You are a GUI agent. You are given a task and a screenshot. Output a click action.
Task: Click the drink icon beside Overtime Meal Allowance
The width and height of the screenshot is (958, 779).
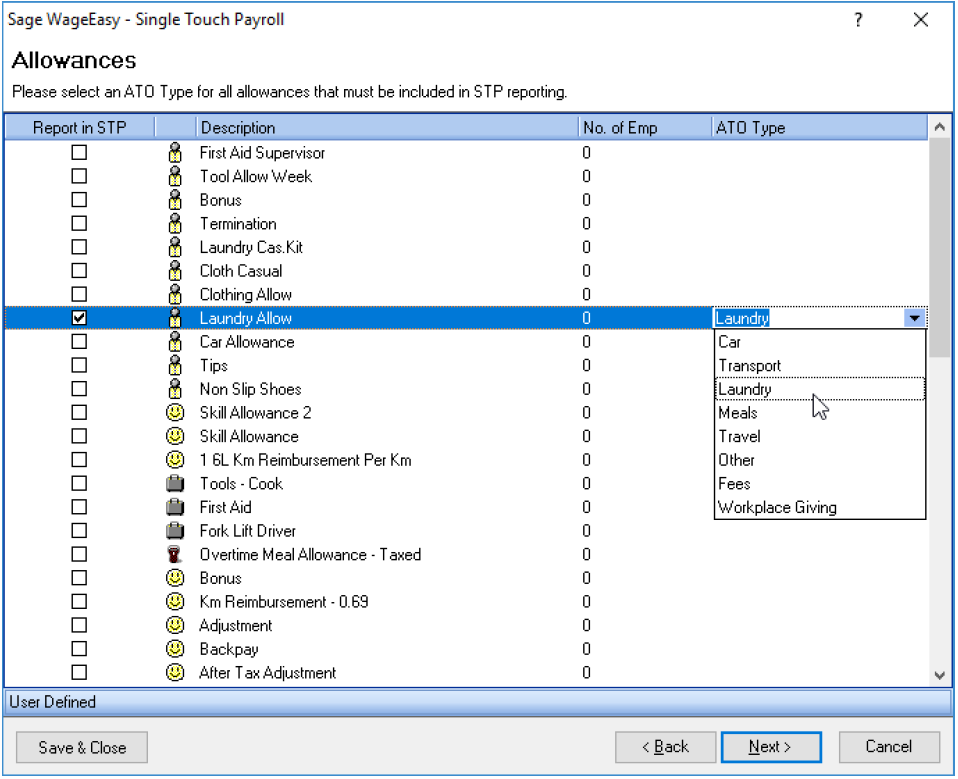click(x=175, y=554)
